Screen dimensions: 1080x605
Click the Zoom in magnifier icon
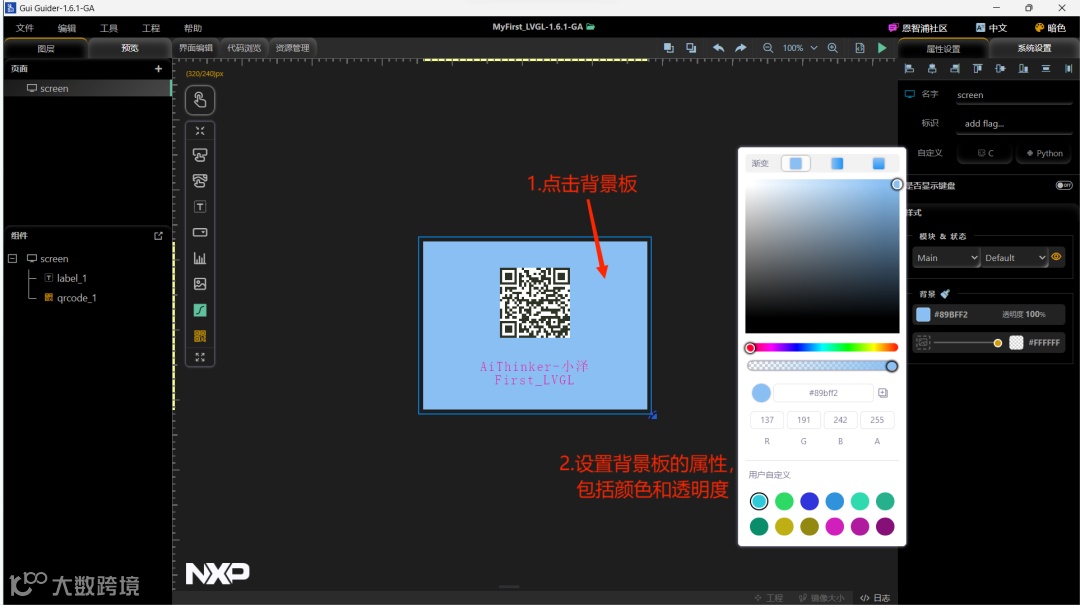pos(832,47)
